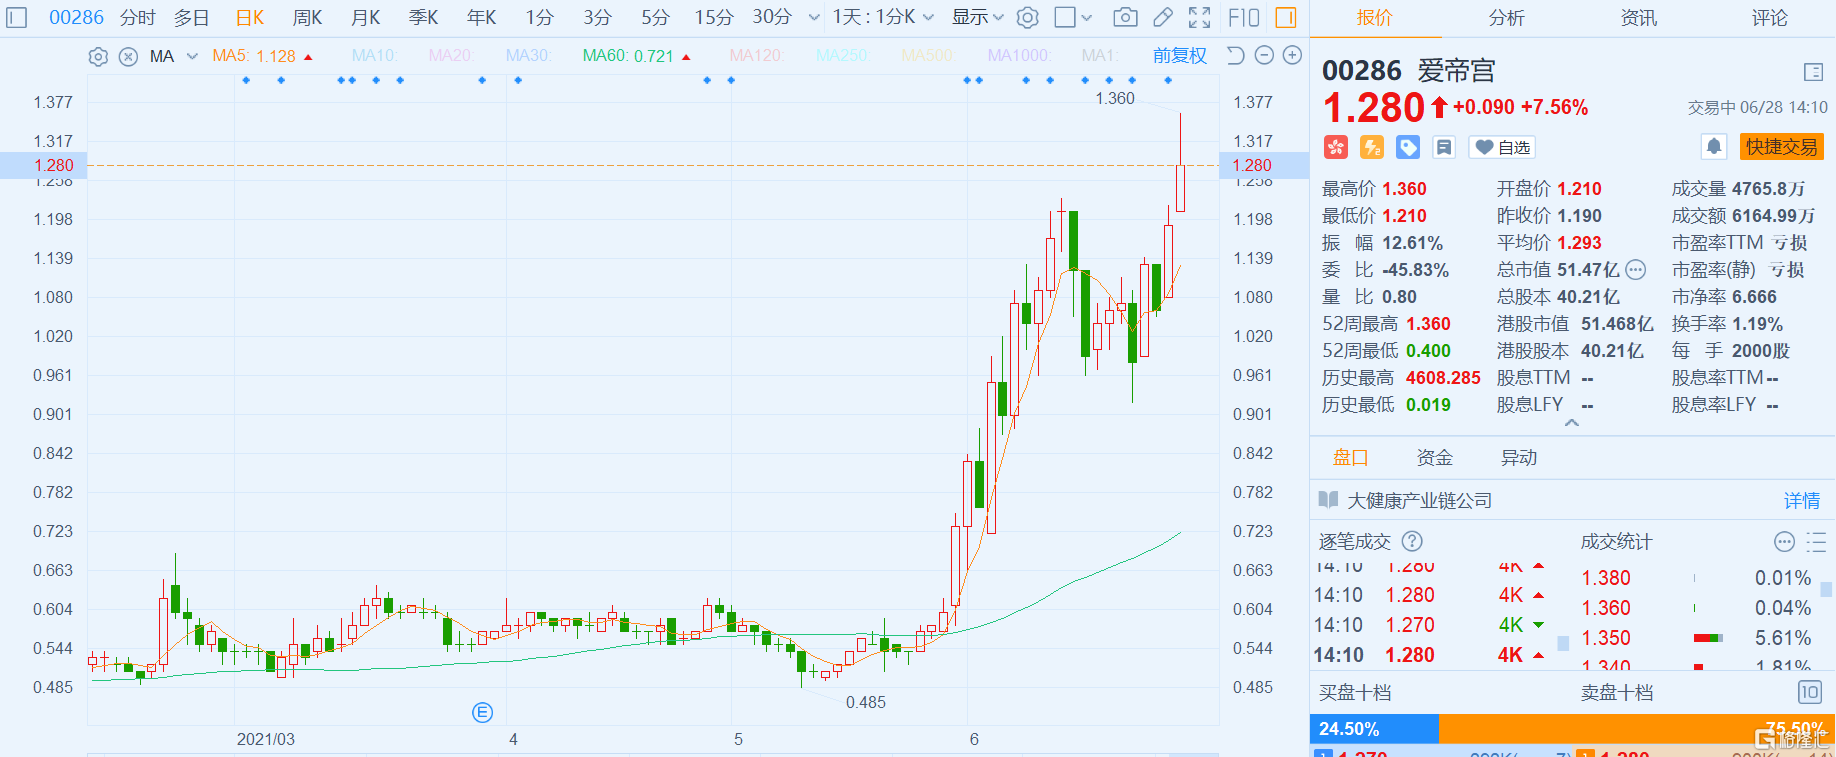Open the 显示 display dropdown
Viewport: 1836px width, 757px height.
pyautogui.click(x=977, y=17)
